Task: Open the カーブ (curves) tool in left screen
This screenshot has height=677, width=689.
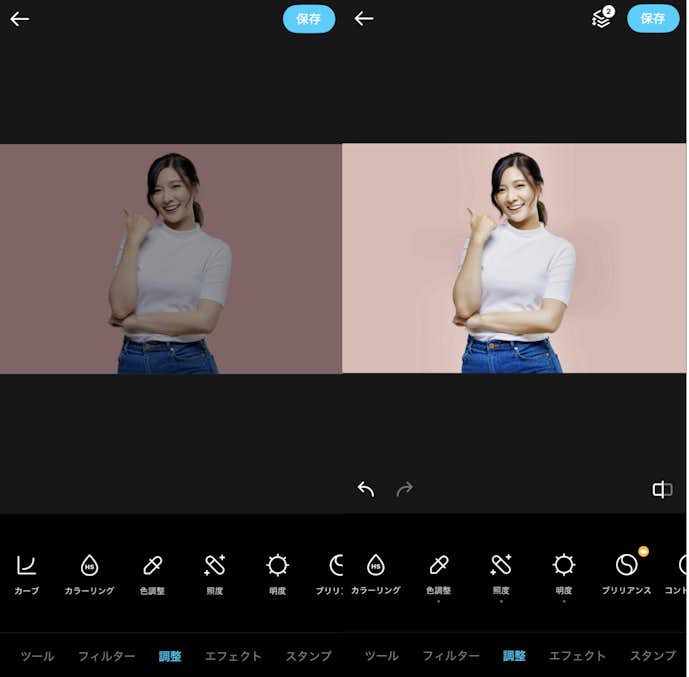Action: [x=27, y=566]
